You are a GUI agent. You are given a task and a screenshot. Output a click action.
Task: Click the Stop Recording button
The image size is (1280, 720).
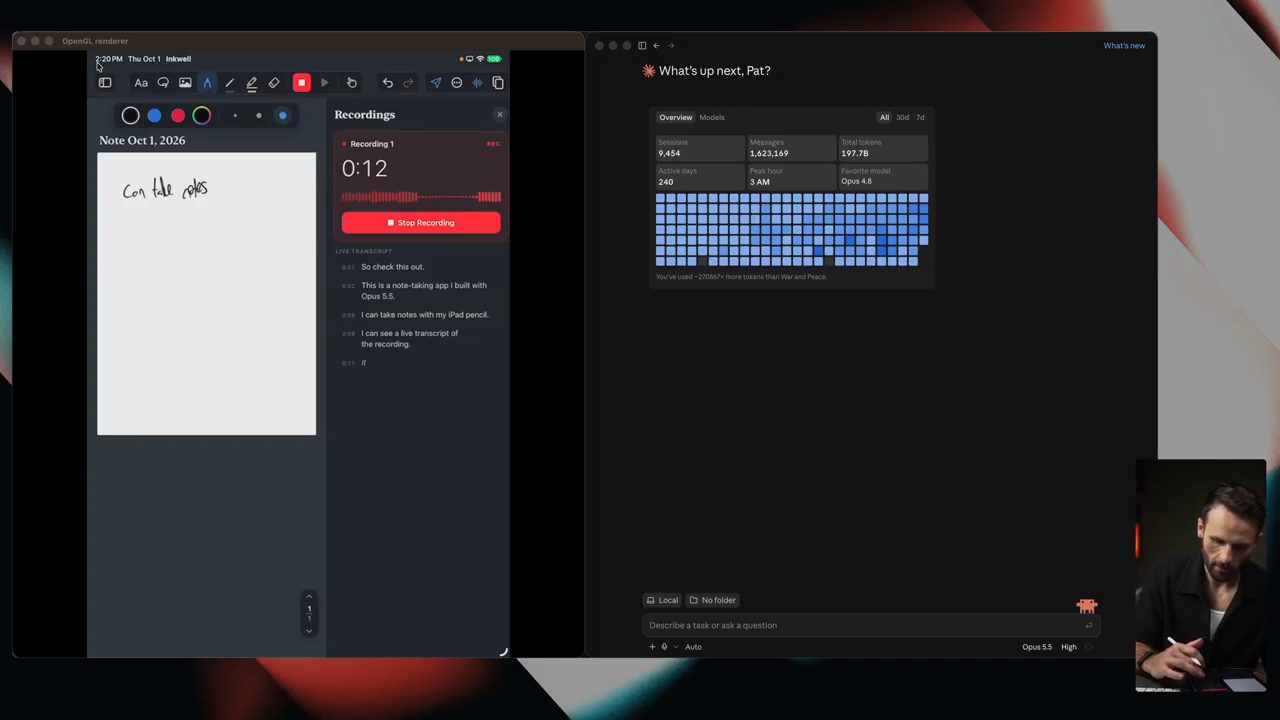[x=421, y=223]
